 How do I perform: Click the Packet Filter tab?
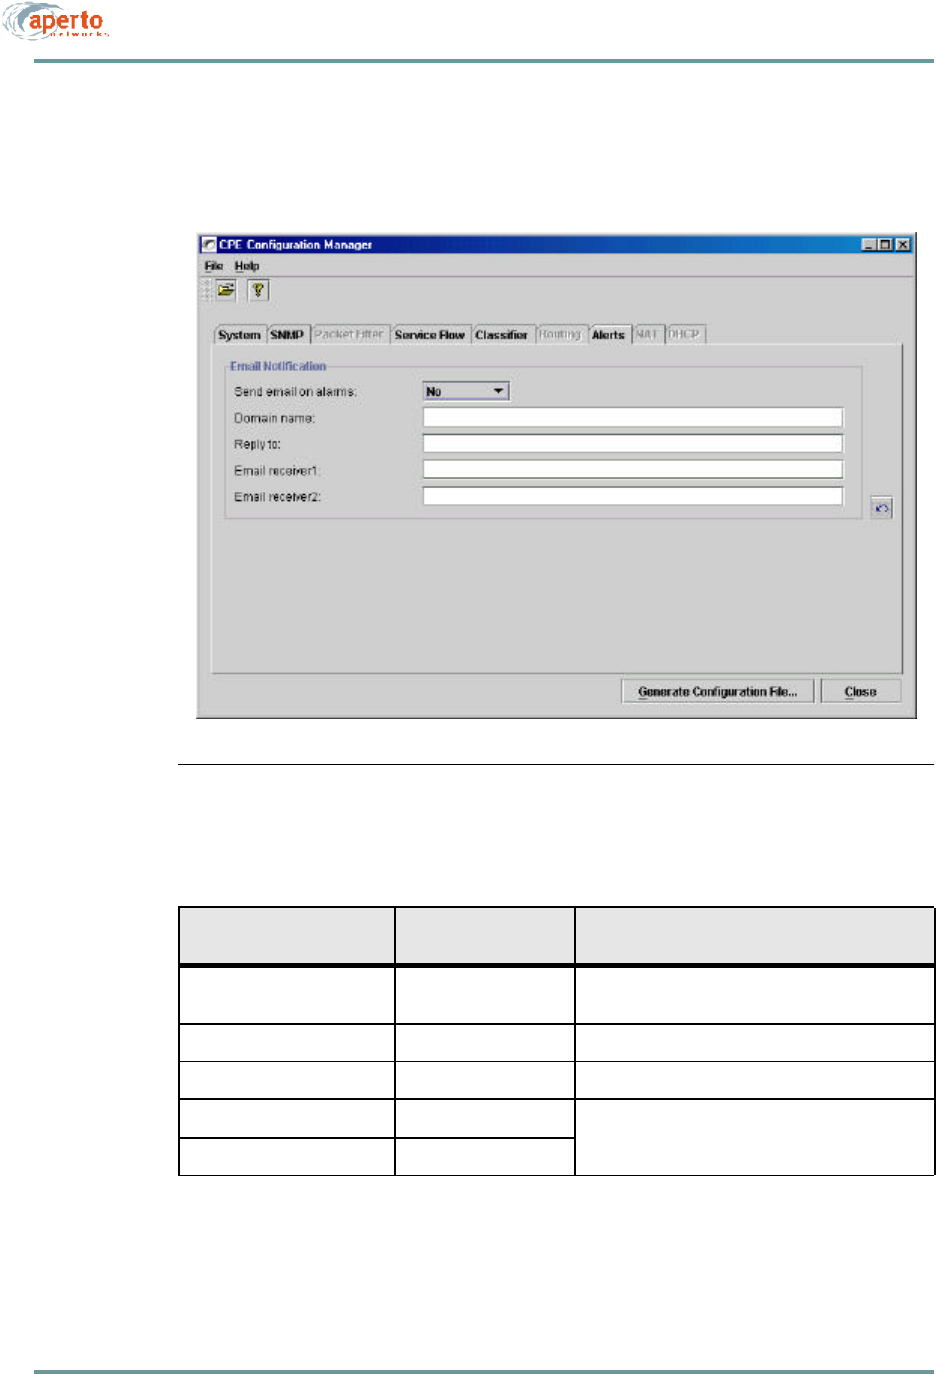(x=349, y=334)
